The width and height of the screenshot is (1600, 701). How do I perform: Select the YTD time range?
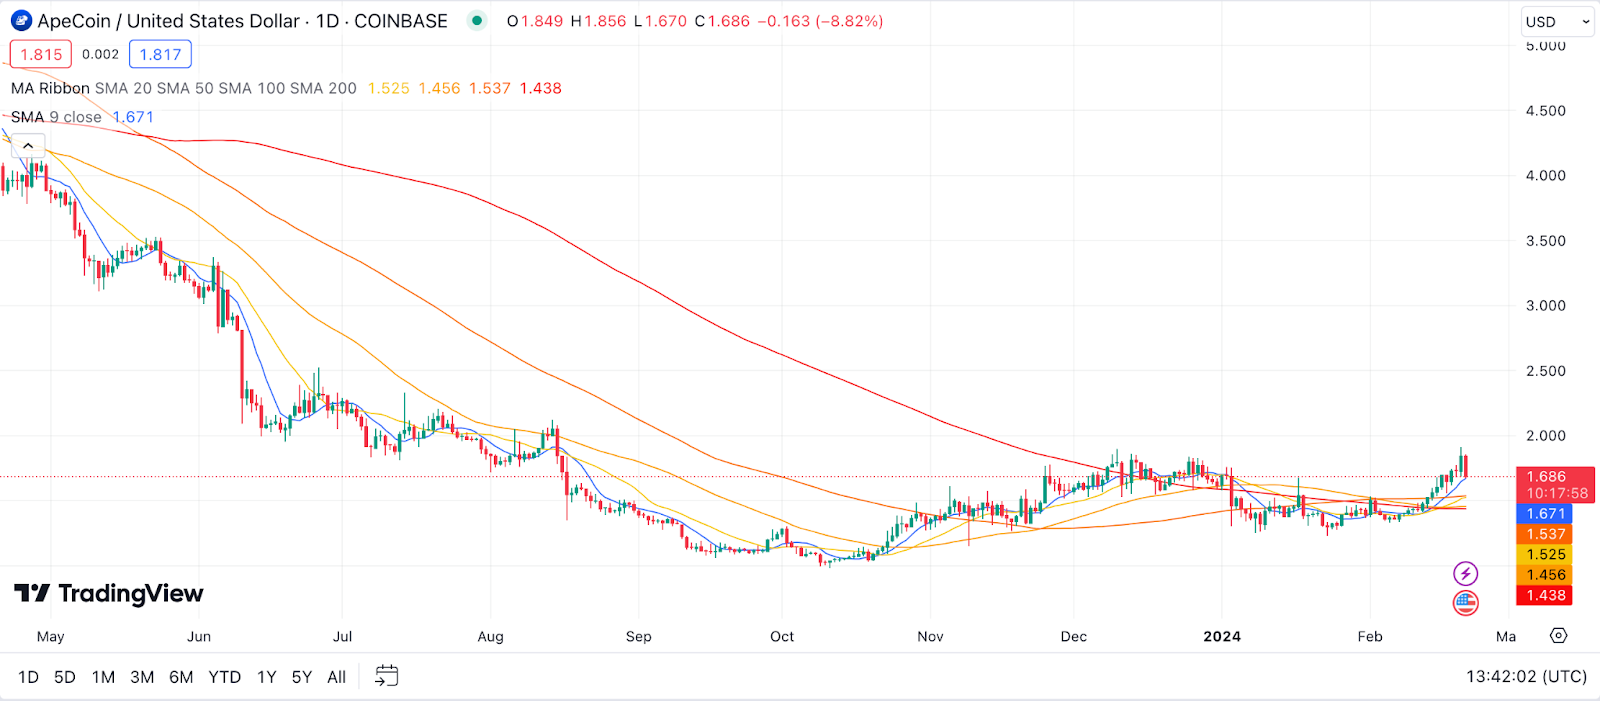coord(225,677)
